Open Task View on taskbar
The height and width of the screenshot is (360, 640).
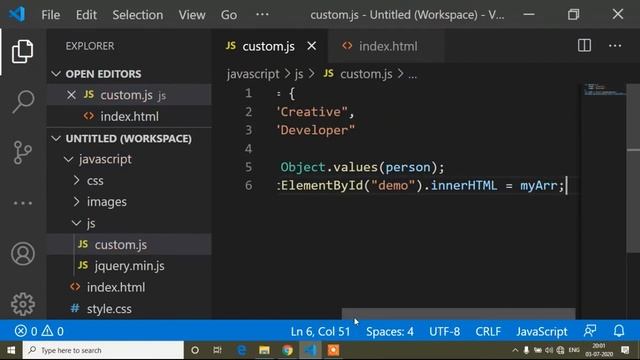(217, 350)
